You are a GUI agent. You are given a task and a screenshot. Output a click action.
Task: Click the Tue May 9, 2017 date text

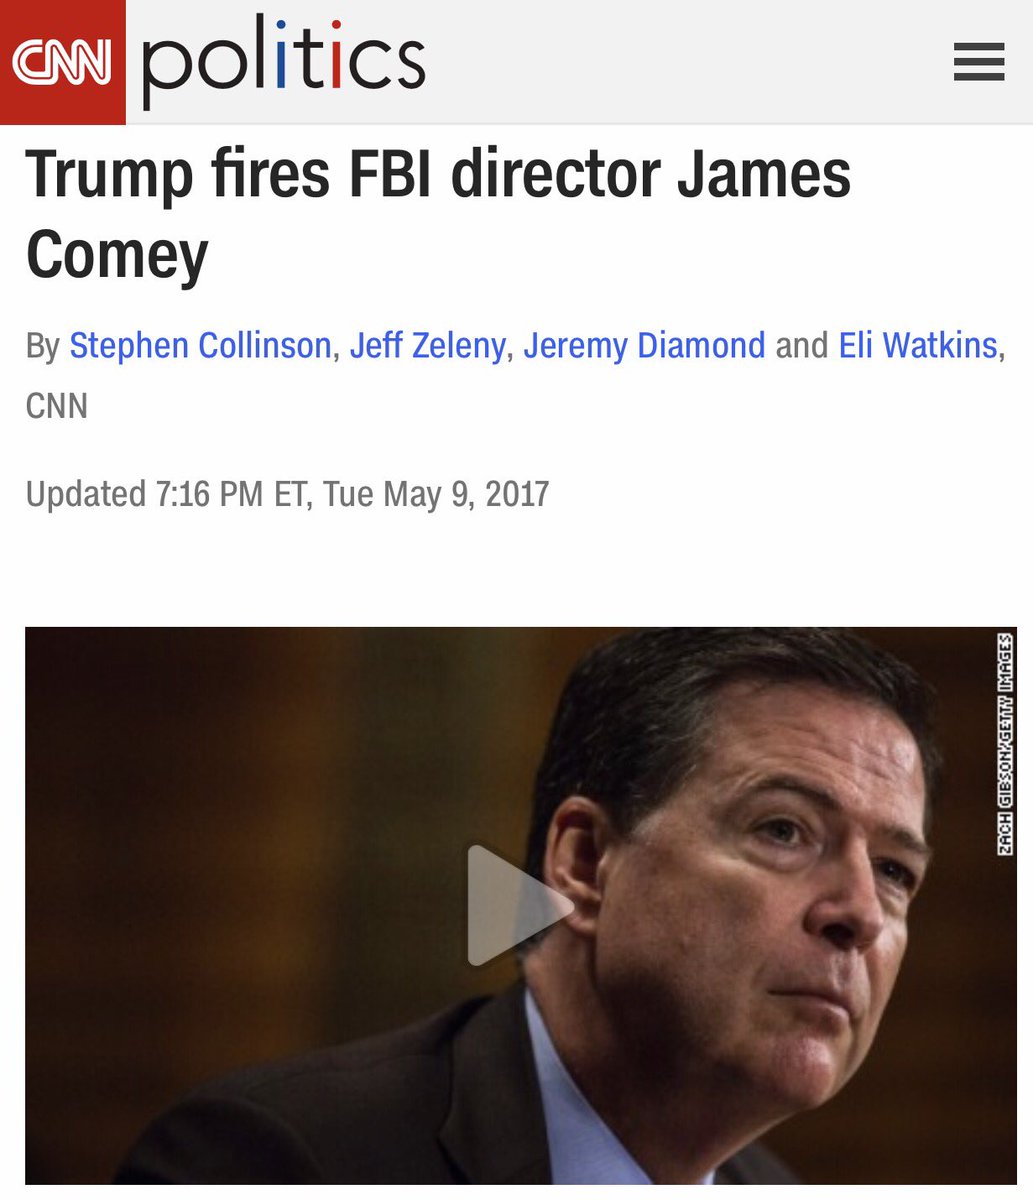436,494
